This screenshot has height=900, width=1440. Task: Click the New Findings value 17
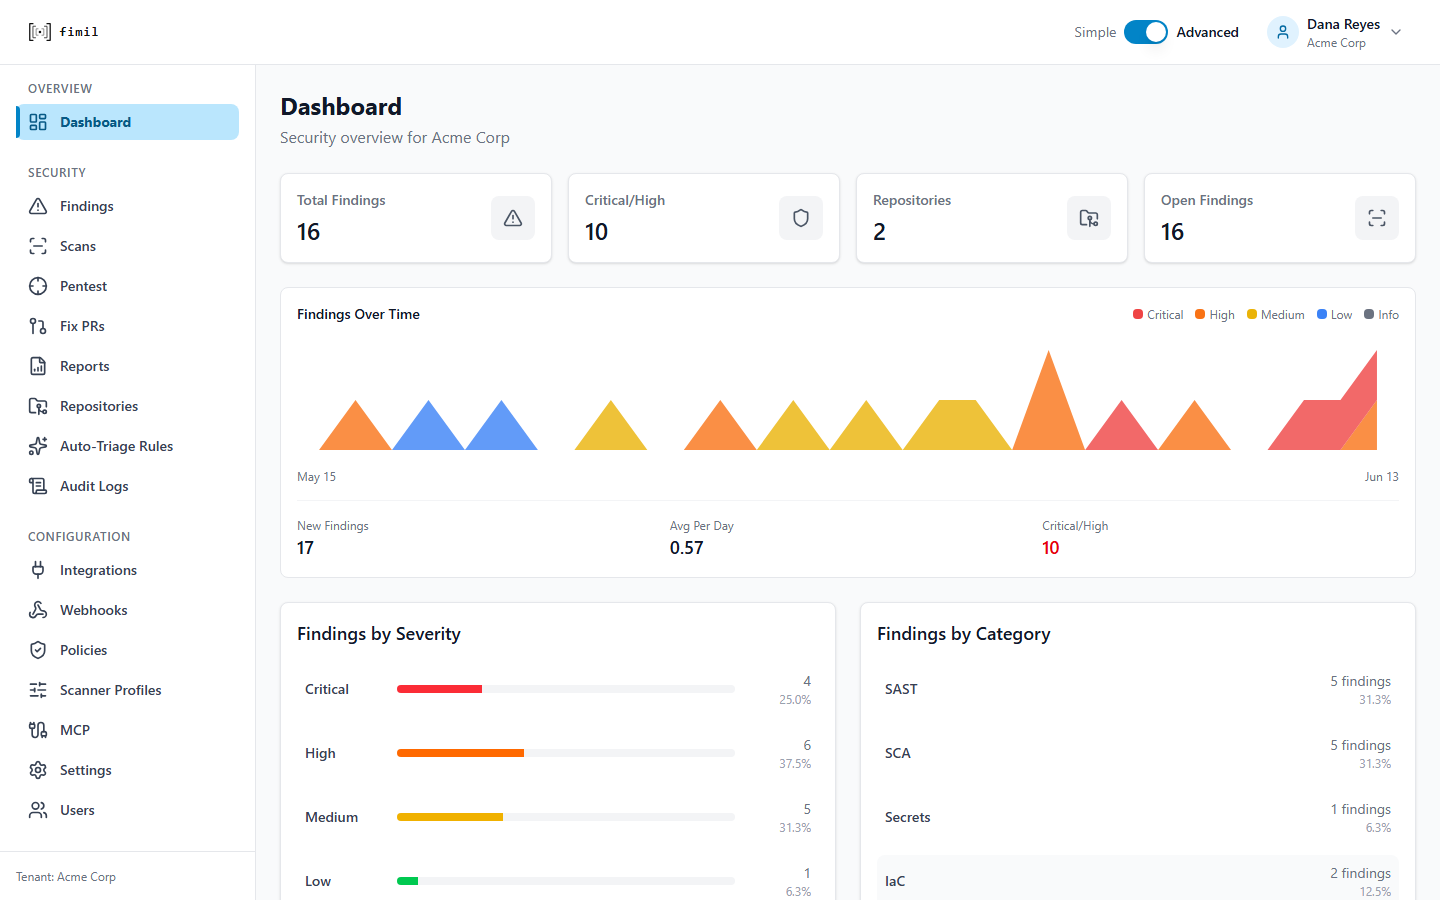coord(305,548)
